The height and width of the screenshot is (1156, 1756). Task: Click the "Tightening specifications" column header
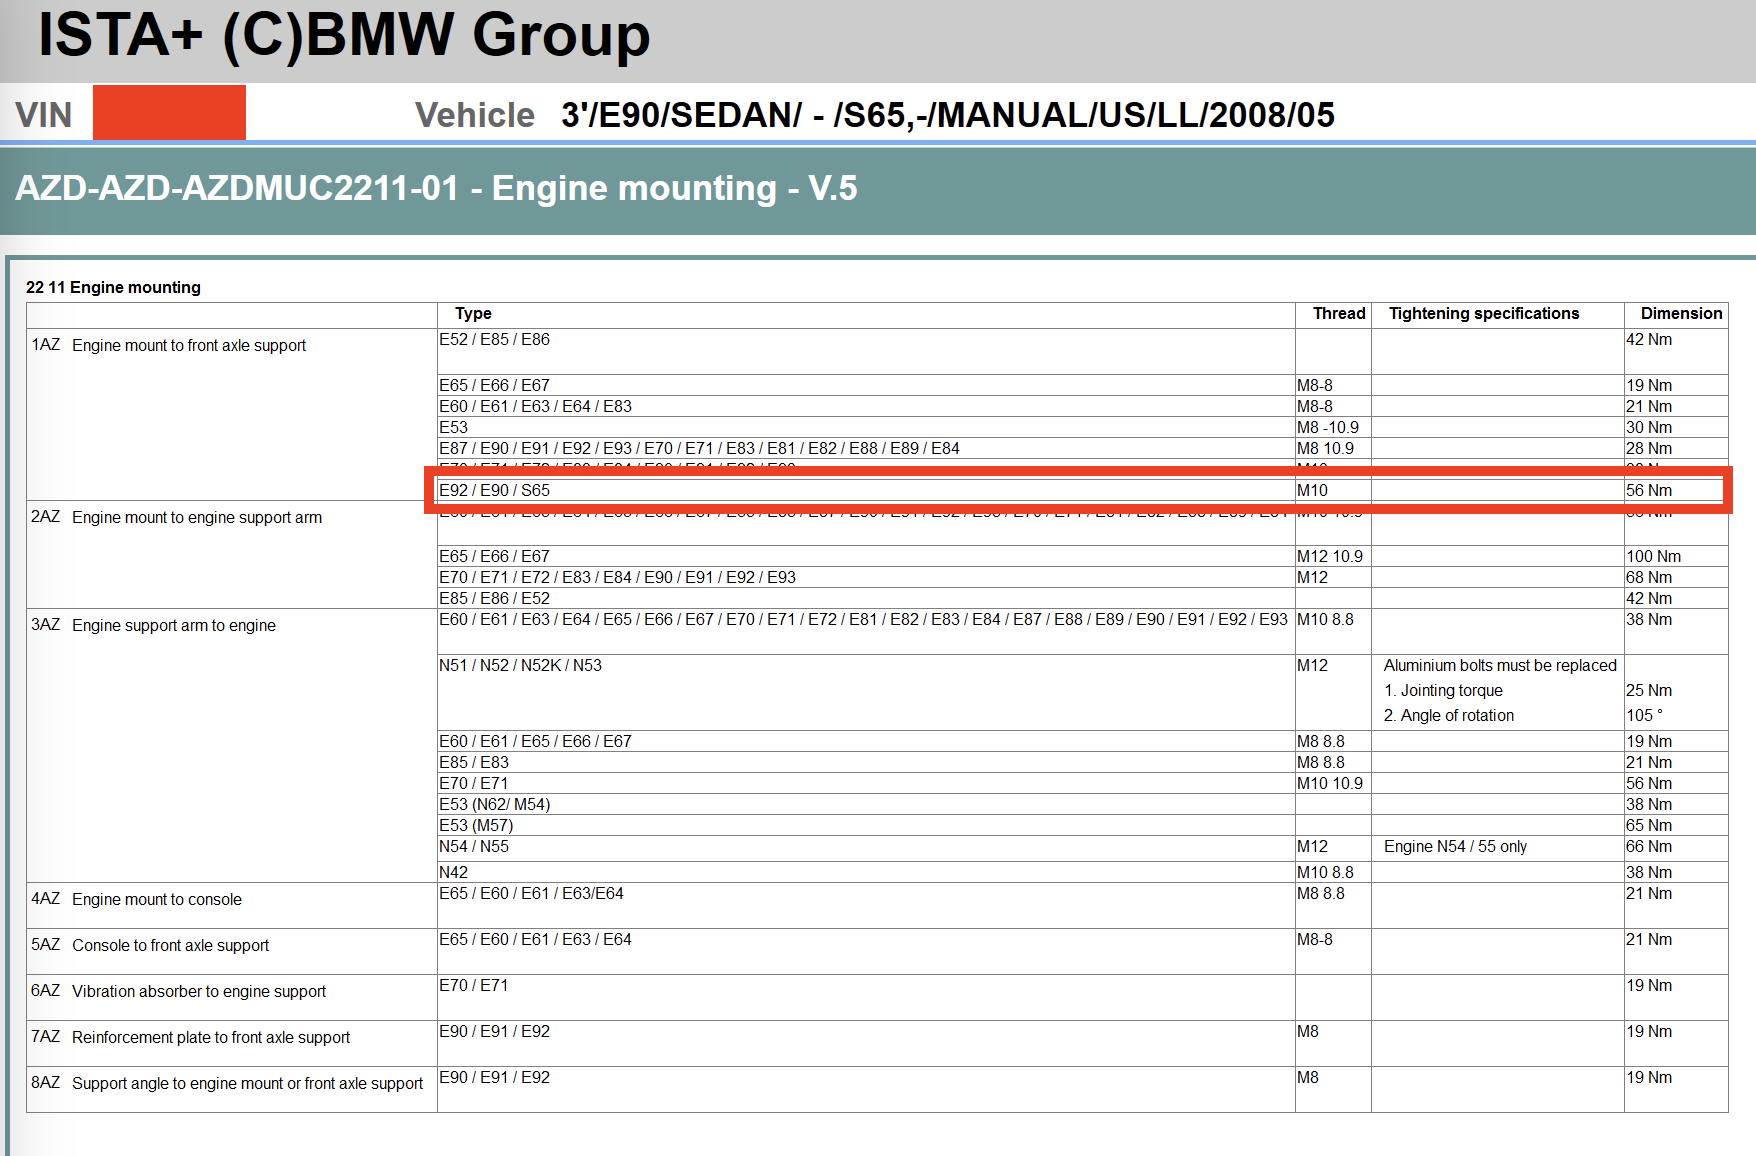coord(1484,313)
